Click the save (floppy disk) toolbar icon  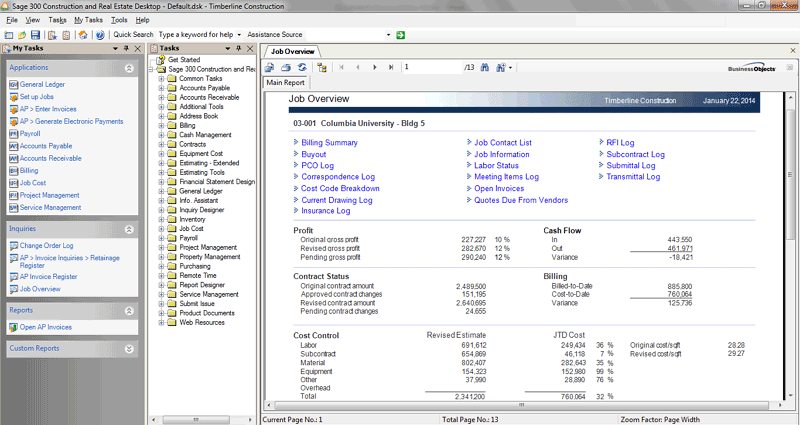coord(35,35)
